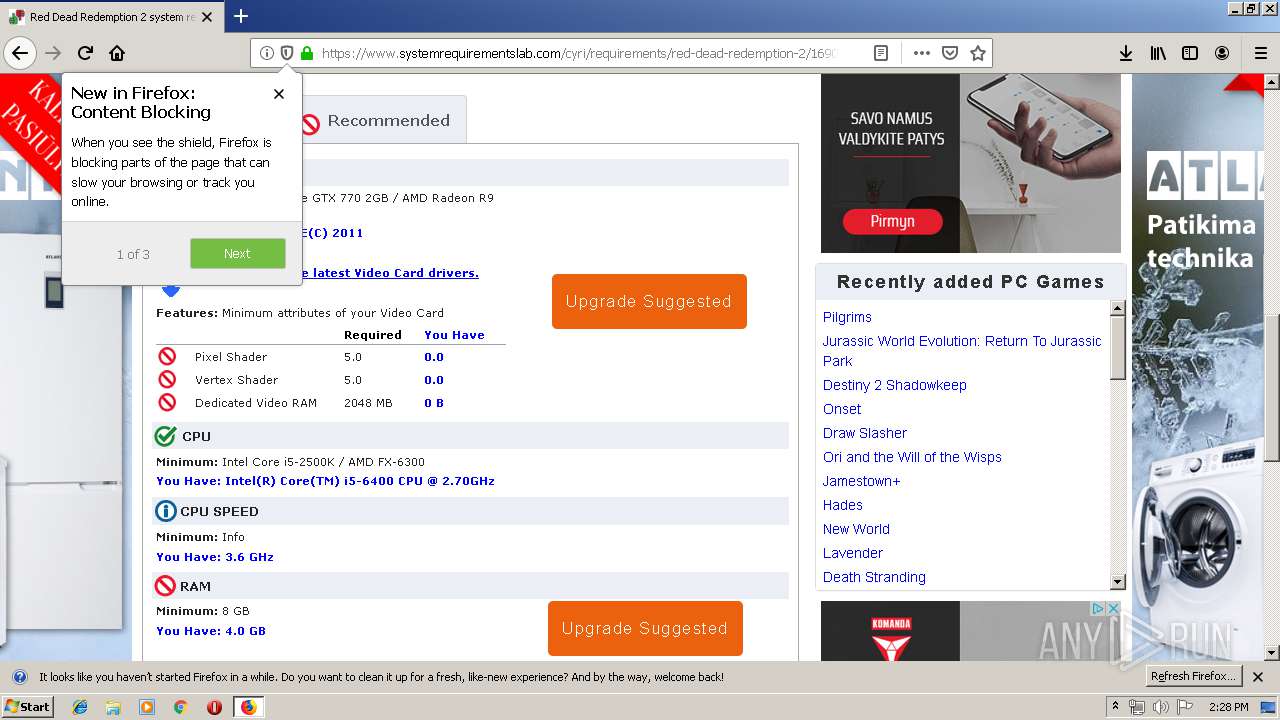Open the Firefox home page icon
Screen dimensions: 1280x720
click(x=117, y=53)
